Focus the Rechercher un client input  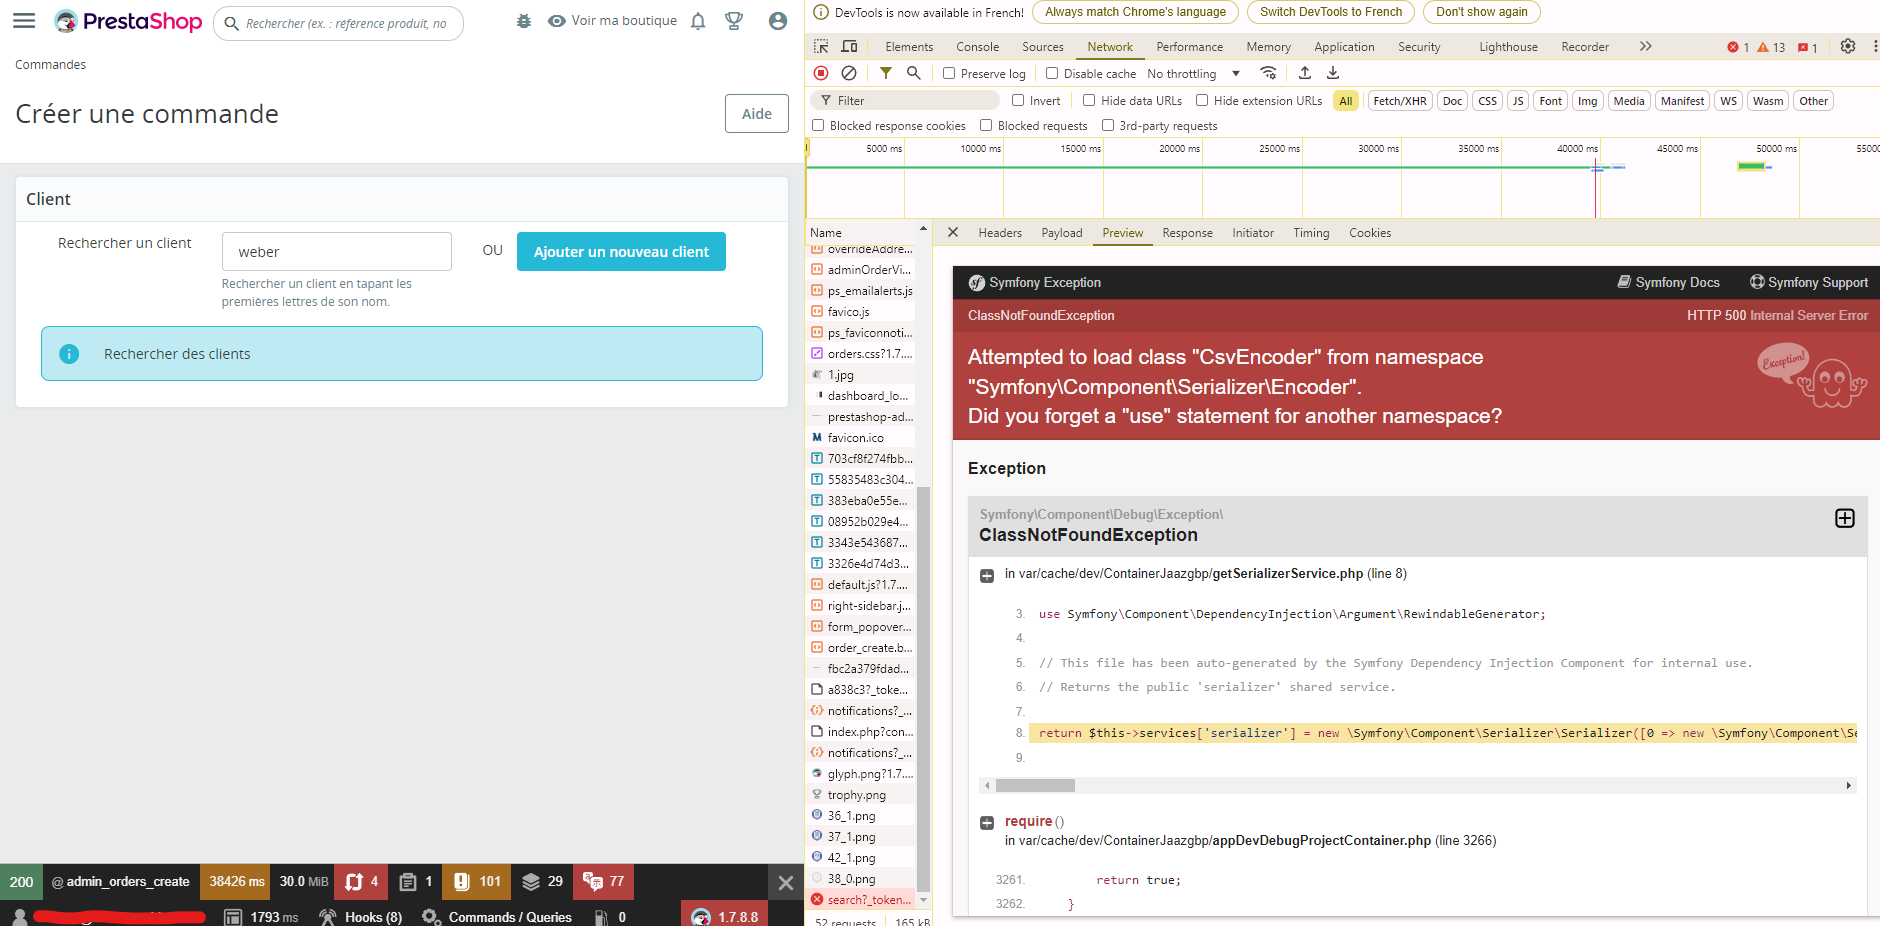point(337,252)
